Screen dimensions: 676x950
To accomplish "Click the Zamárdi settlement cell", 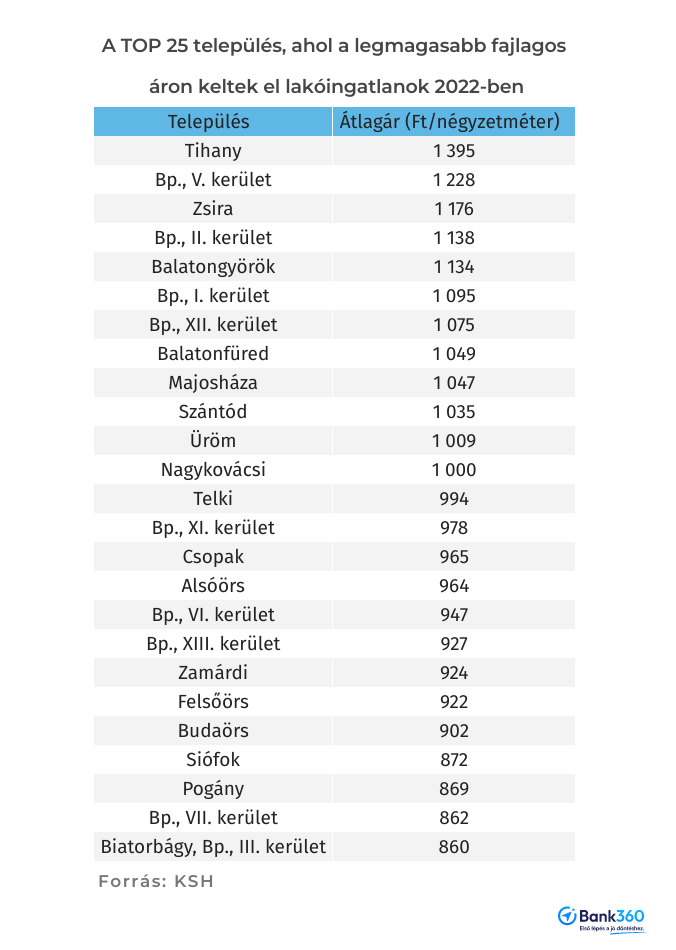I will 213,673.
